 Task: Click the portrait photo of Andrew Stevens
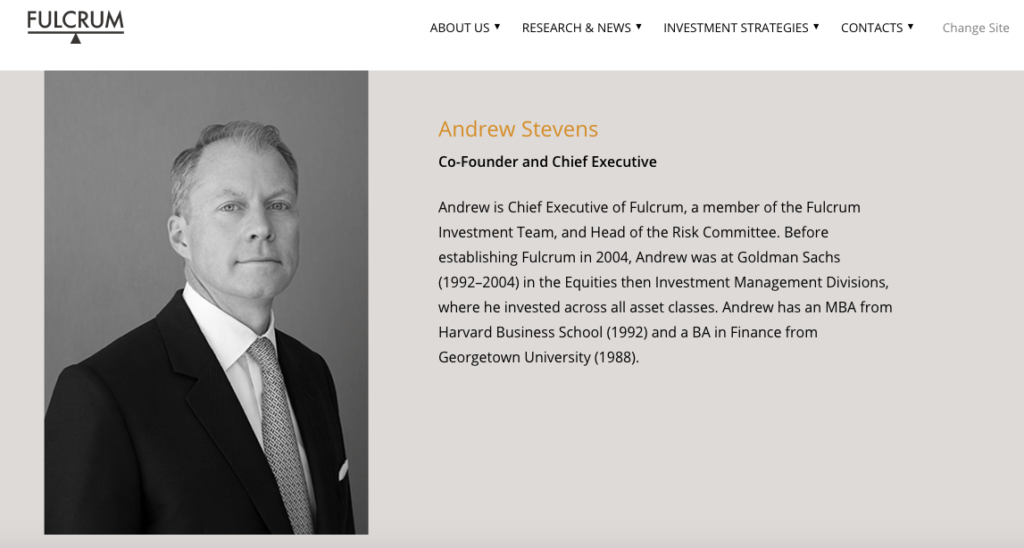pyautogui.click(x=206, y=302)
